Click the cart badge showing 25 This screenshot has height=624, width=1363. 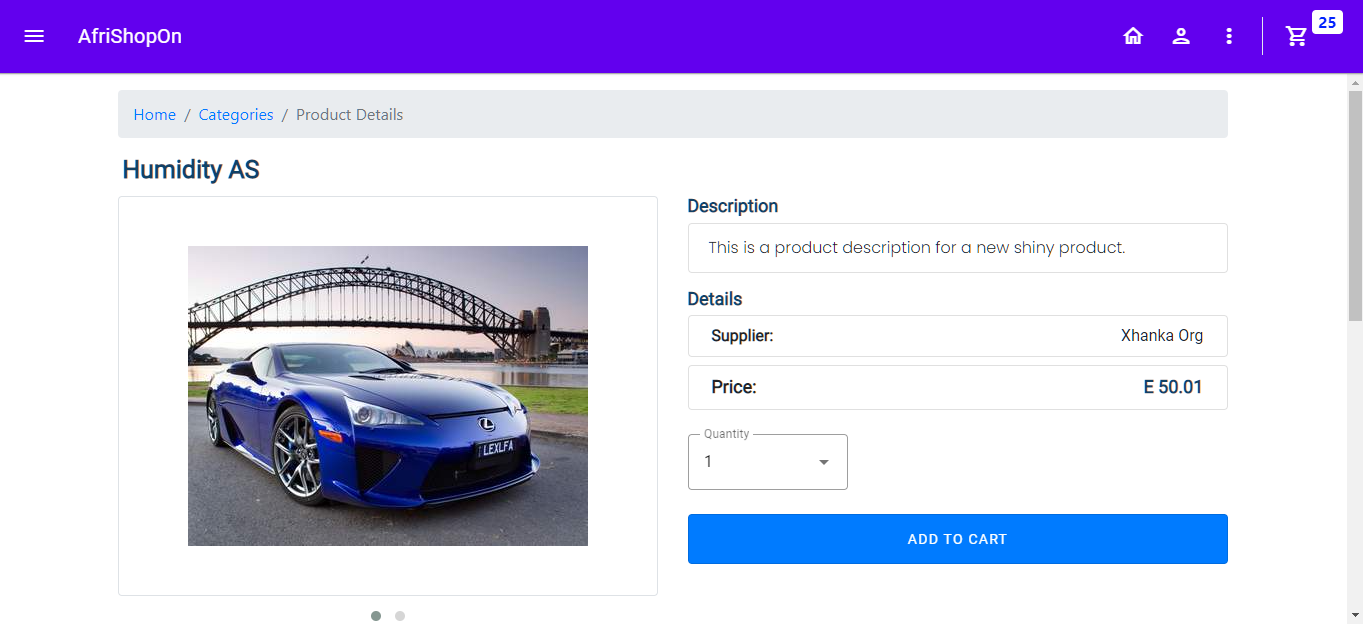click(x=1327, y=23)
